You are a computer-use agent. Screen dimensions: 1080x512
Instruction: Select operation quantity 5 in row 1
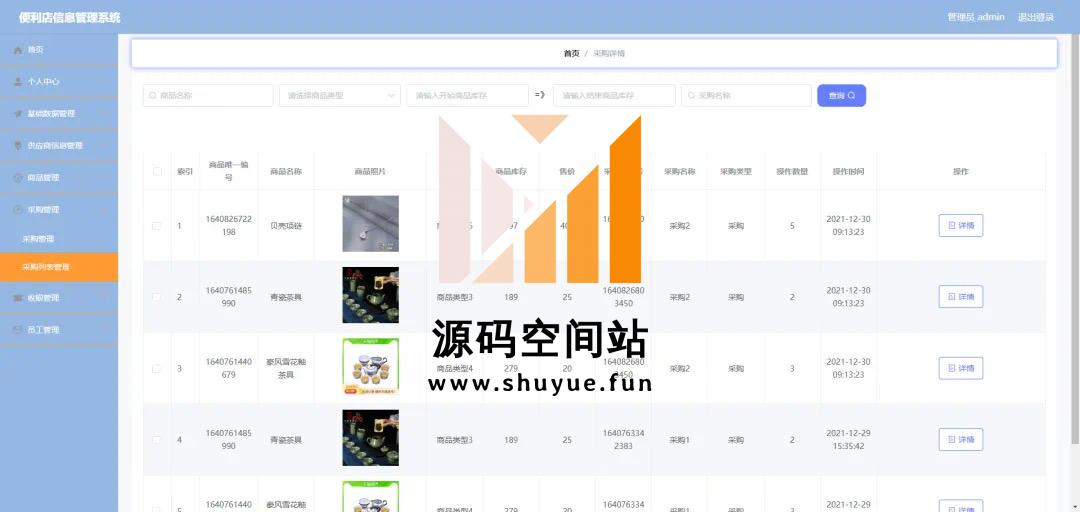pos(792,226)
